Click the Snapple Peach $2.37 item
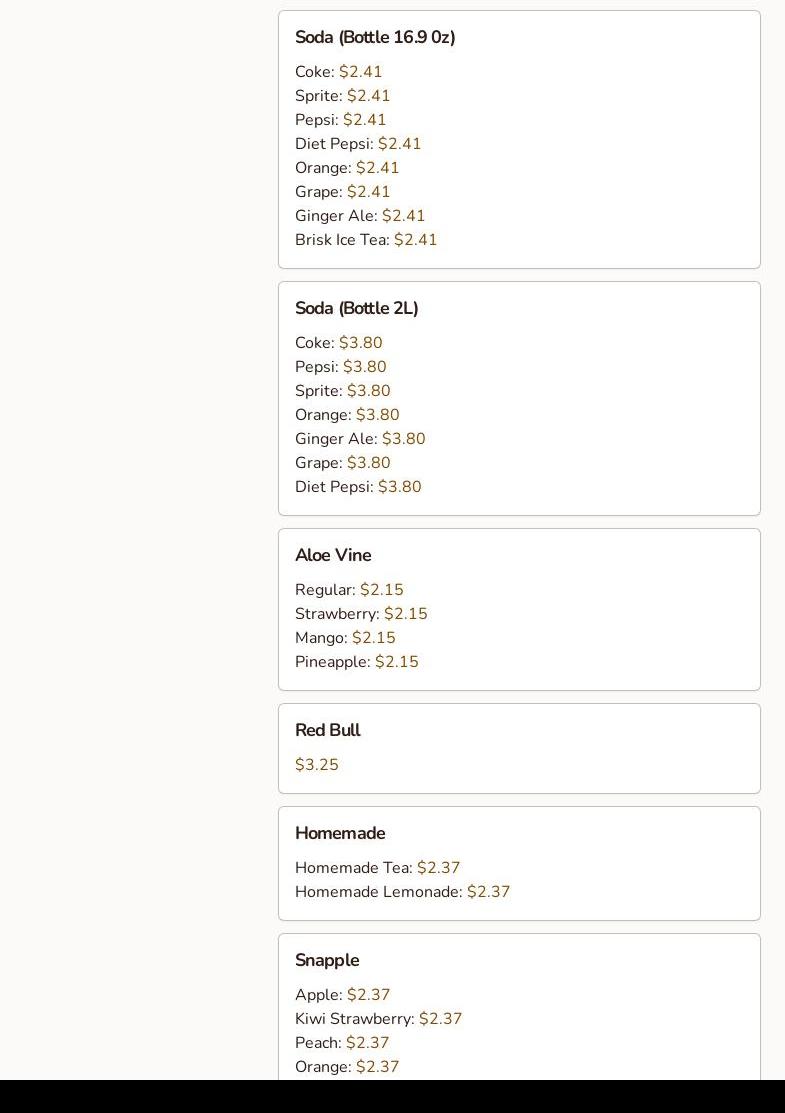The height and width of the screenshot is (1113, 785). pyautogui.click(x=341, y=1043)
